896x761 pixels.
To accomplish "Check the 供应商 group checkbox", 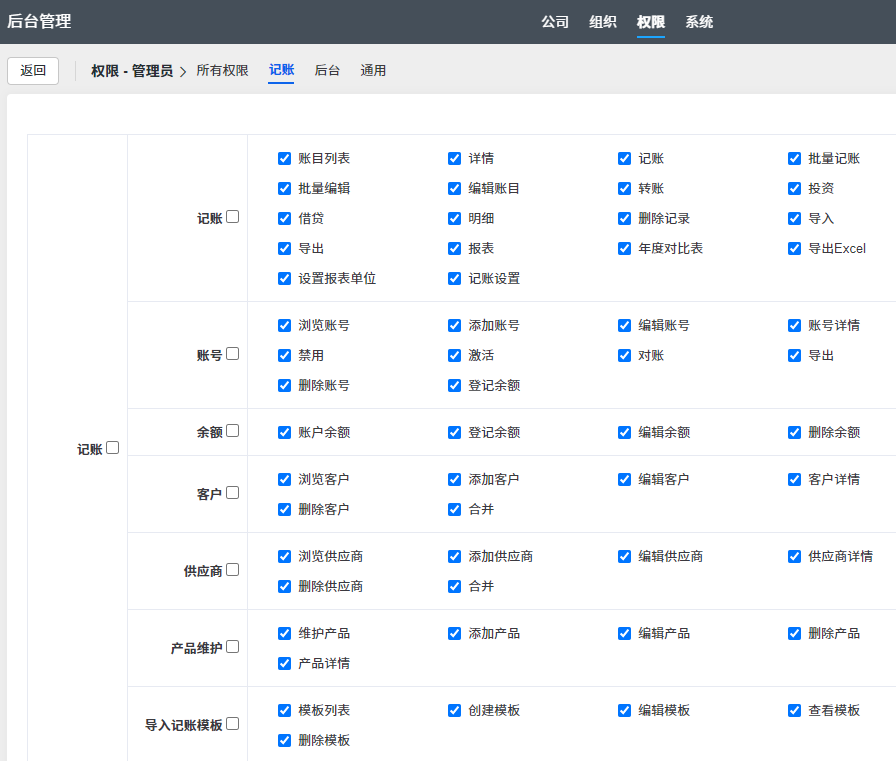I will tap(233, 570).
